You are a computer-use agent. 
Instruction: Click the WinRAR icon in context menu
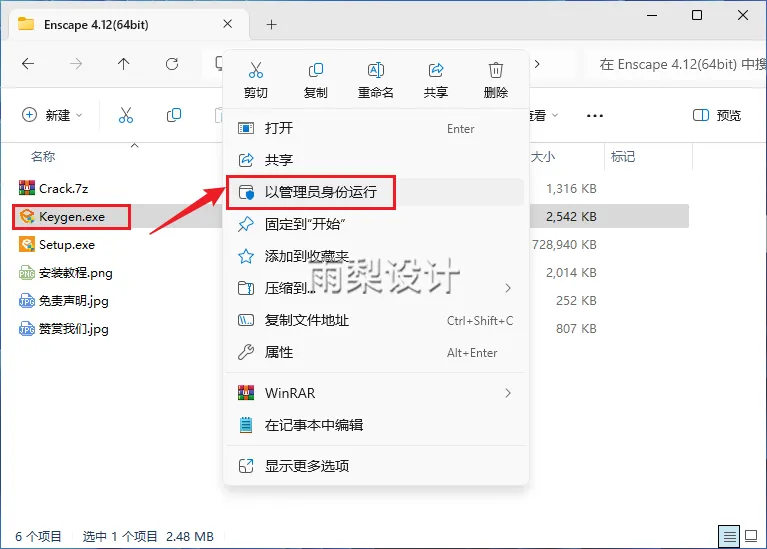click(x=246, y=393)
